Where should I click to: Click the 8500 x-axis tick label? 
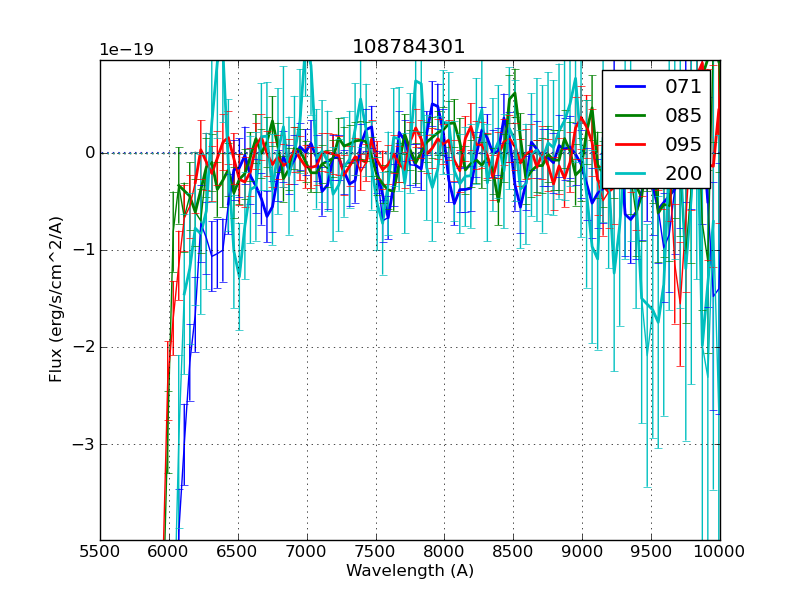513,551
